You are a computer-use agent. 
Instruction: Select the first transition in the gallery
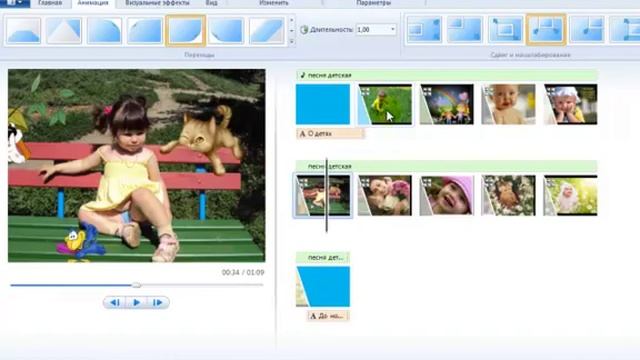[24, 30]
